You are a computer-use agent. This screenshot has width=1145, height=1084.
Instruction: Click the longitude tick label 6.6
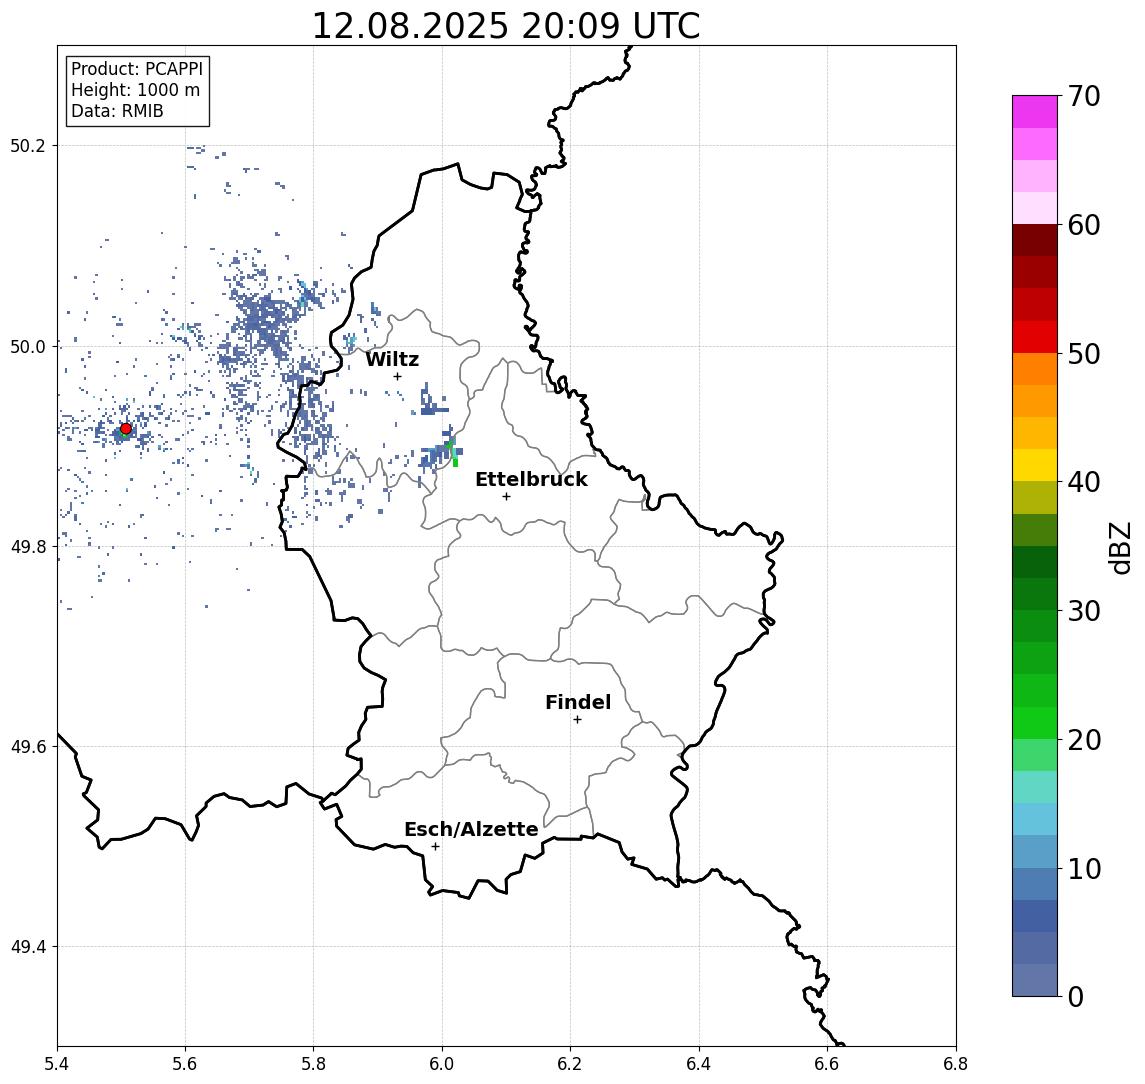(x=827, y=1064)
